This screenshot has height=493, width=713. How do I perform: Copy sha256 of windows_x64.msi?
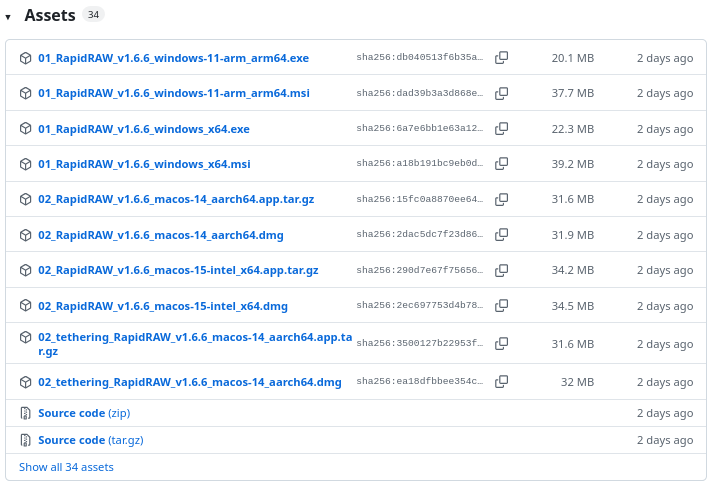pos(502,164)
